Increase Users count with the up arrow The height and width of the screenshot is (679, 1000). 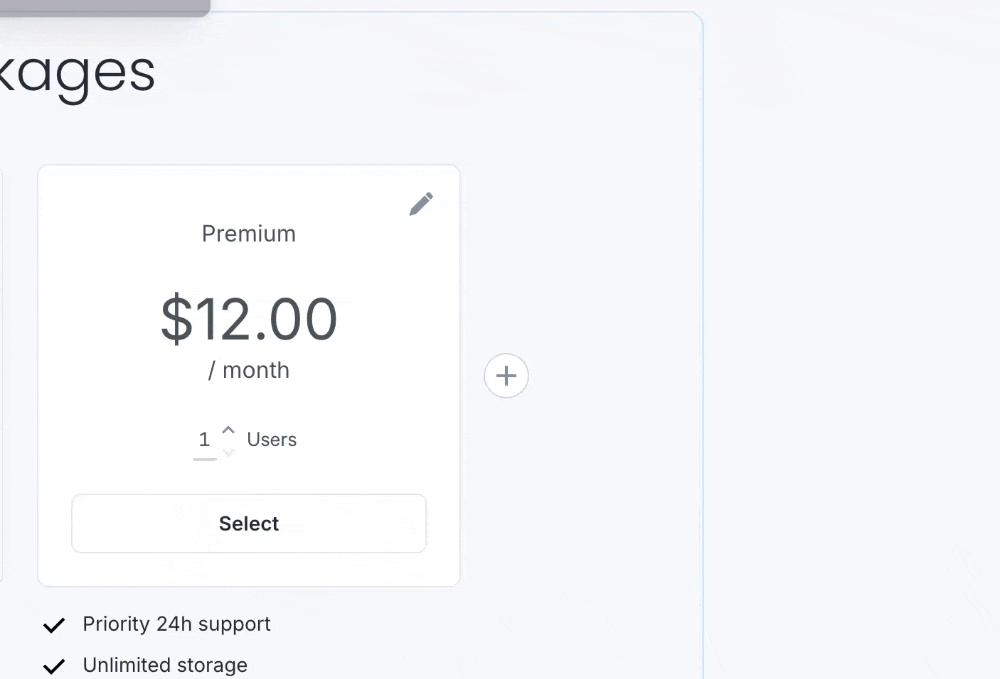tap(228, 430)
